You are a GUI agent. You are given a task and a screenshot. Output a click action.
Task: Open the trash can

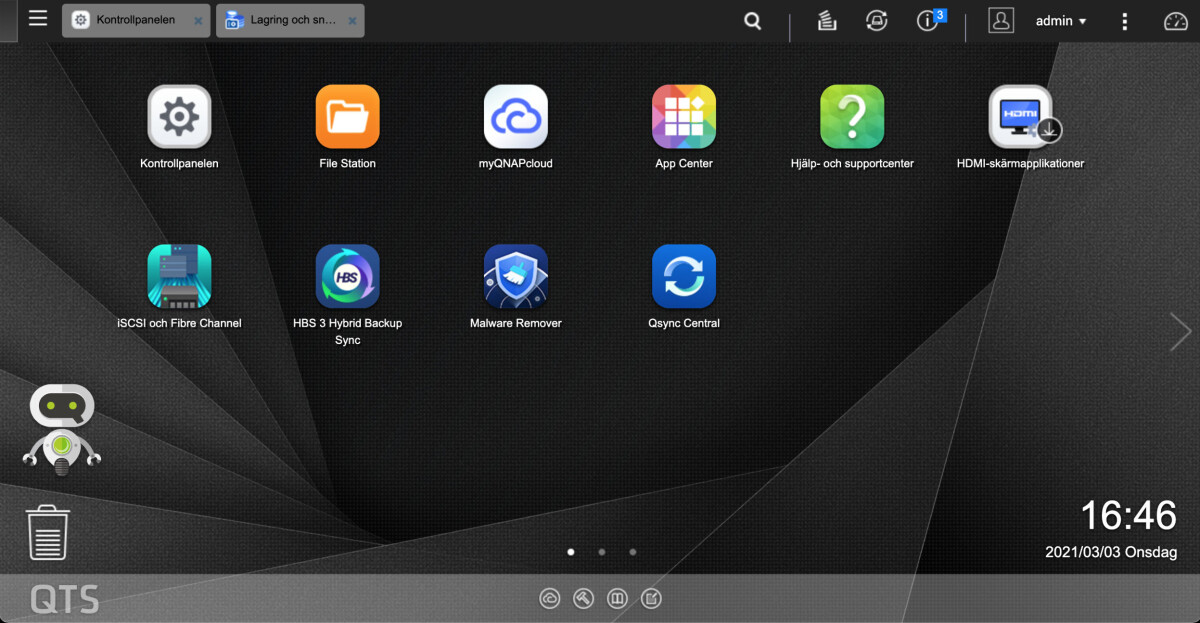pyautogui.click(x=47, y=532)
